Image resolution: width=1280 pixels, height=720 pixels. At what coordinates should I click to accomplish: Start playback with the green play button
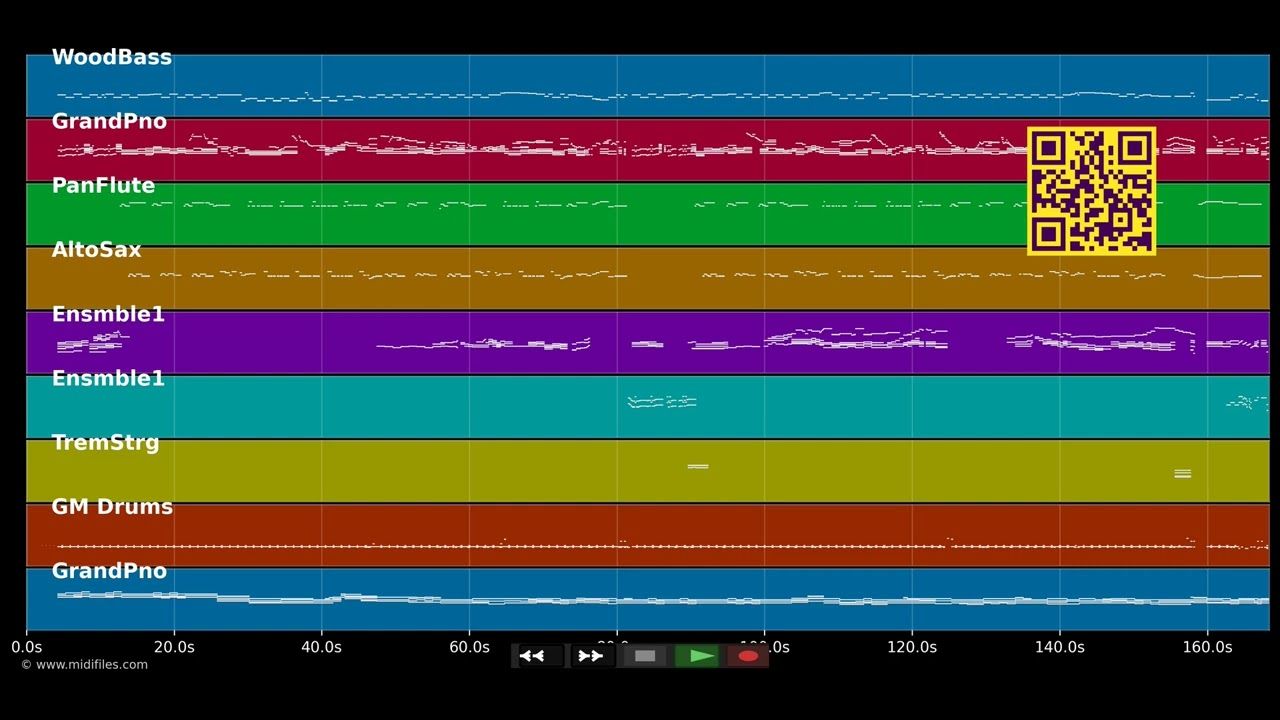pyautogui.click(x=697, y=656)
